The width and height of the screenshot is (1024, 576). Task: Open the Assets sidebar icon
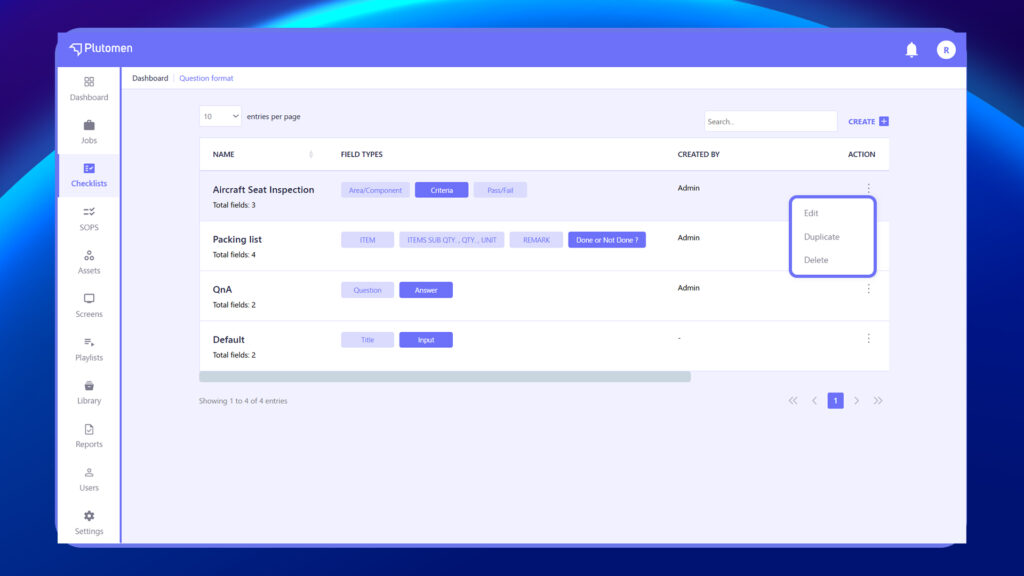[x=89, y=255]
